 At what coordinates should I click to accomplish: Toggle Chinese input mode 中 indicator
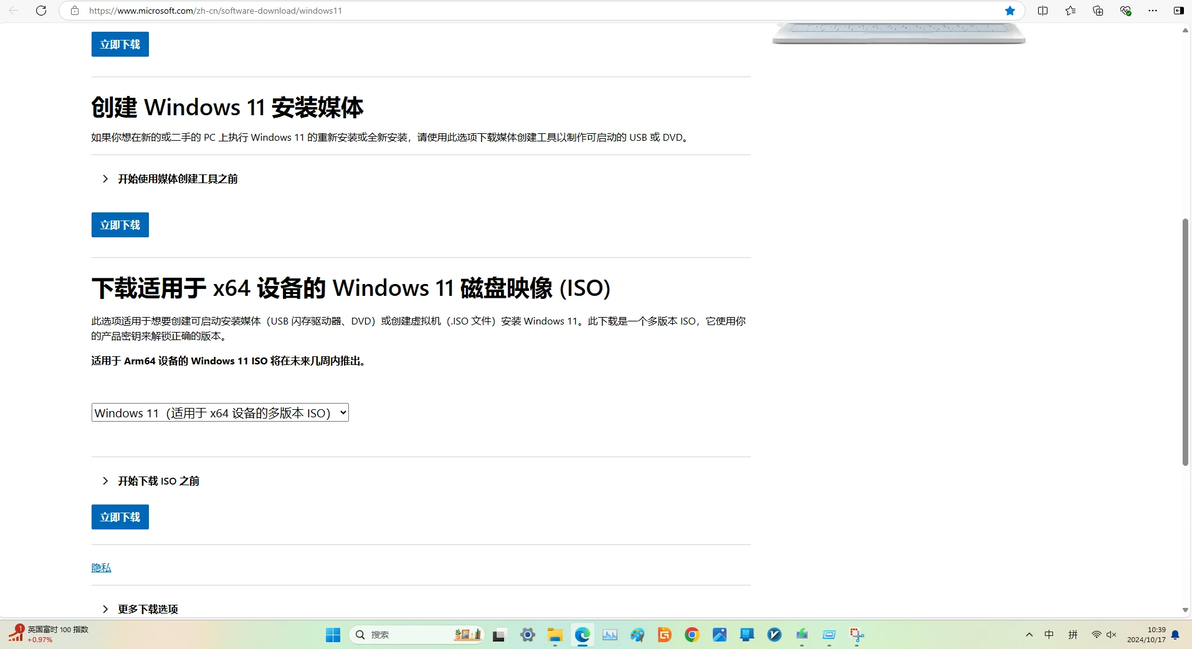pyautogui.click(x=1049, y=635)
